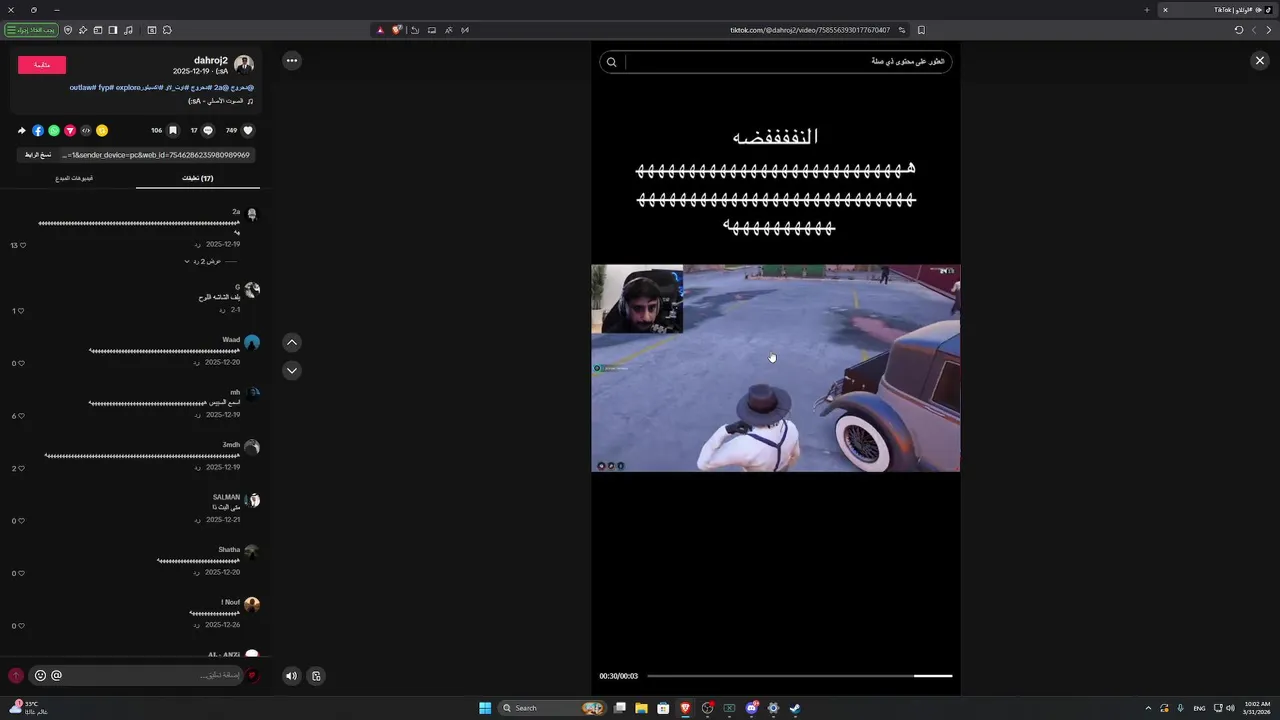Open Steam from the taskbar
This screenshot has width=1280, height=720.
[x=795, y=708]
